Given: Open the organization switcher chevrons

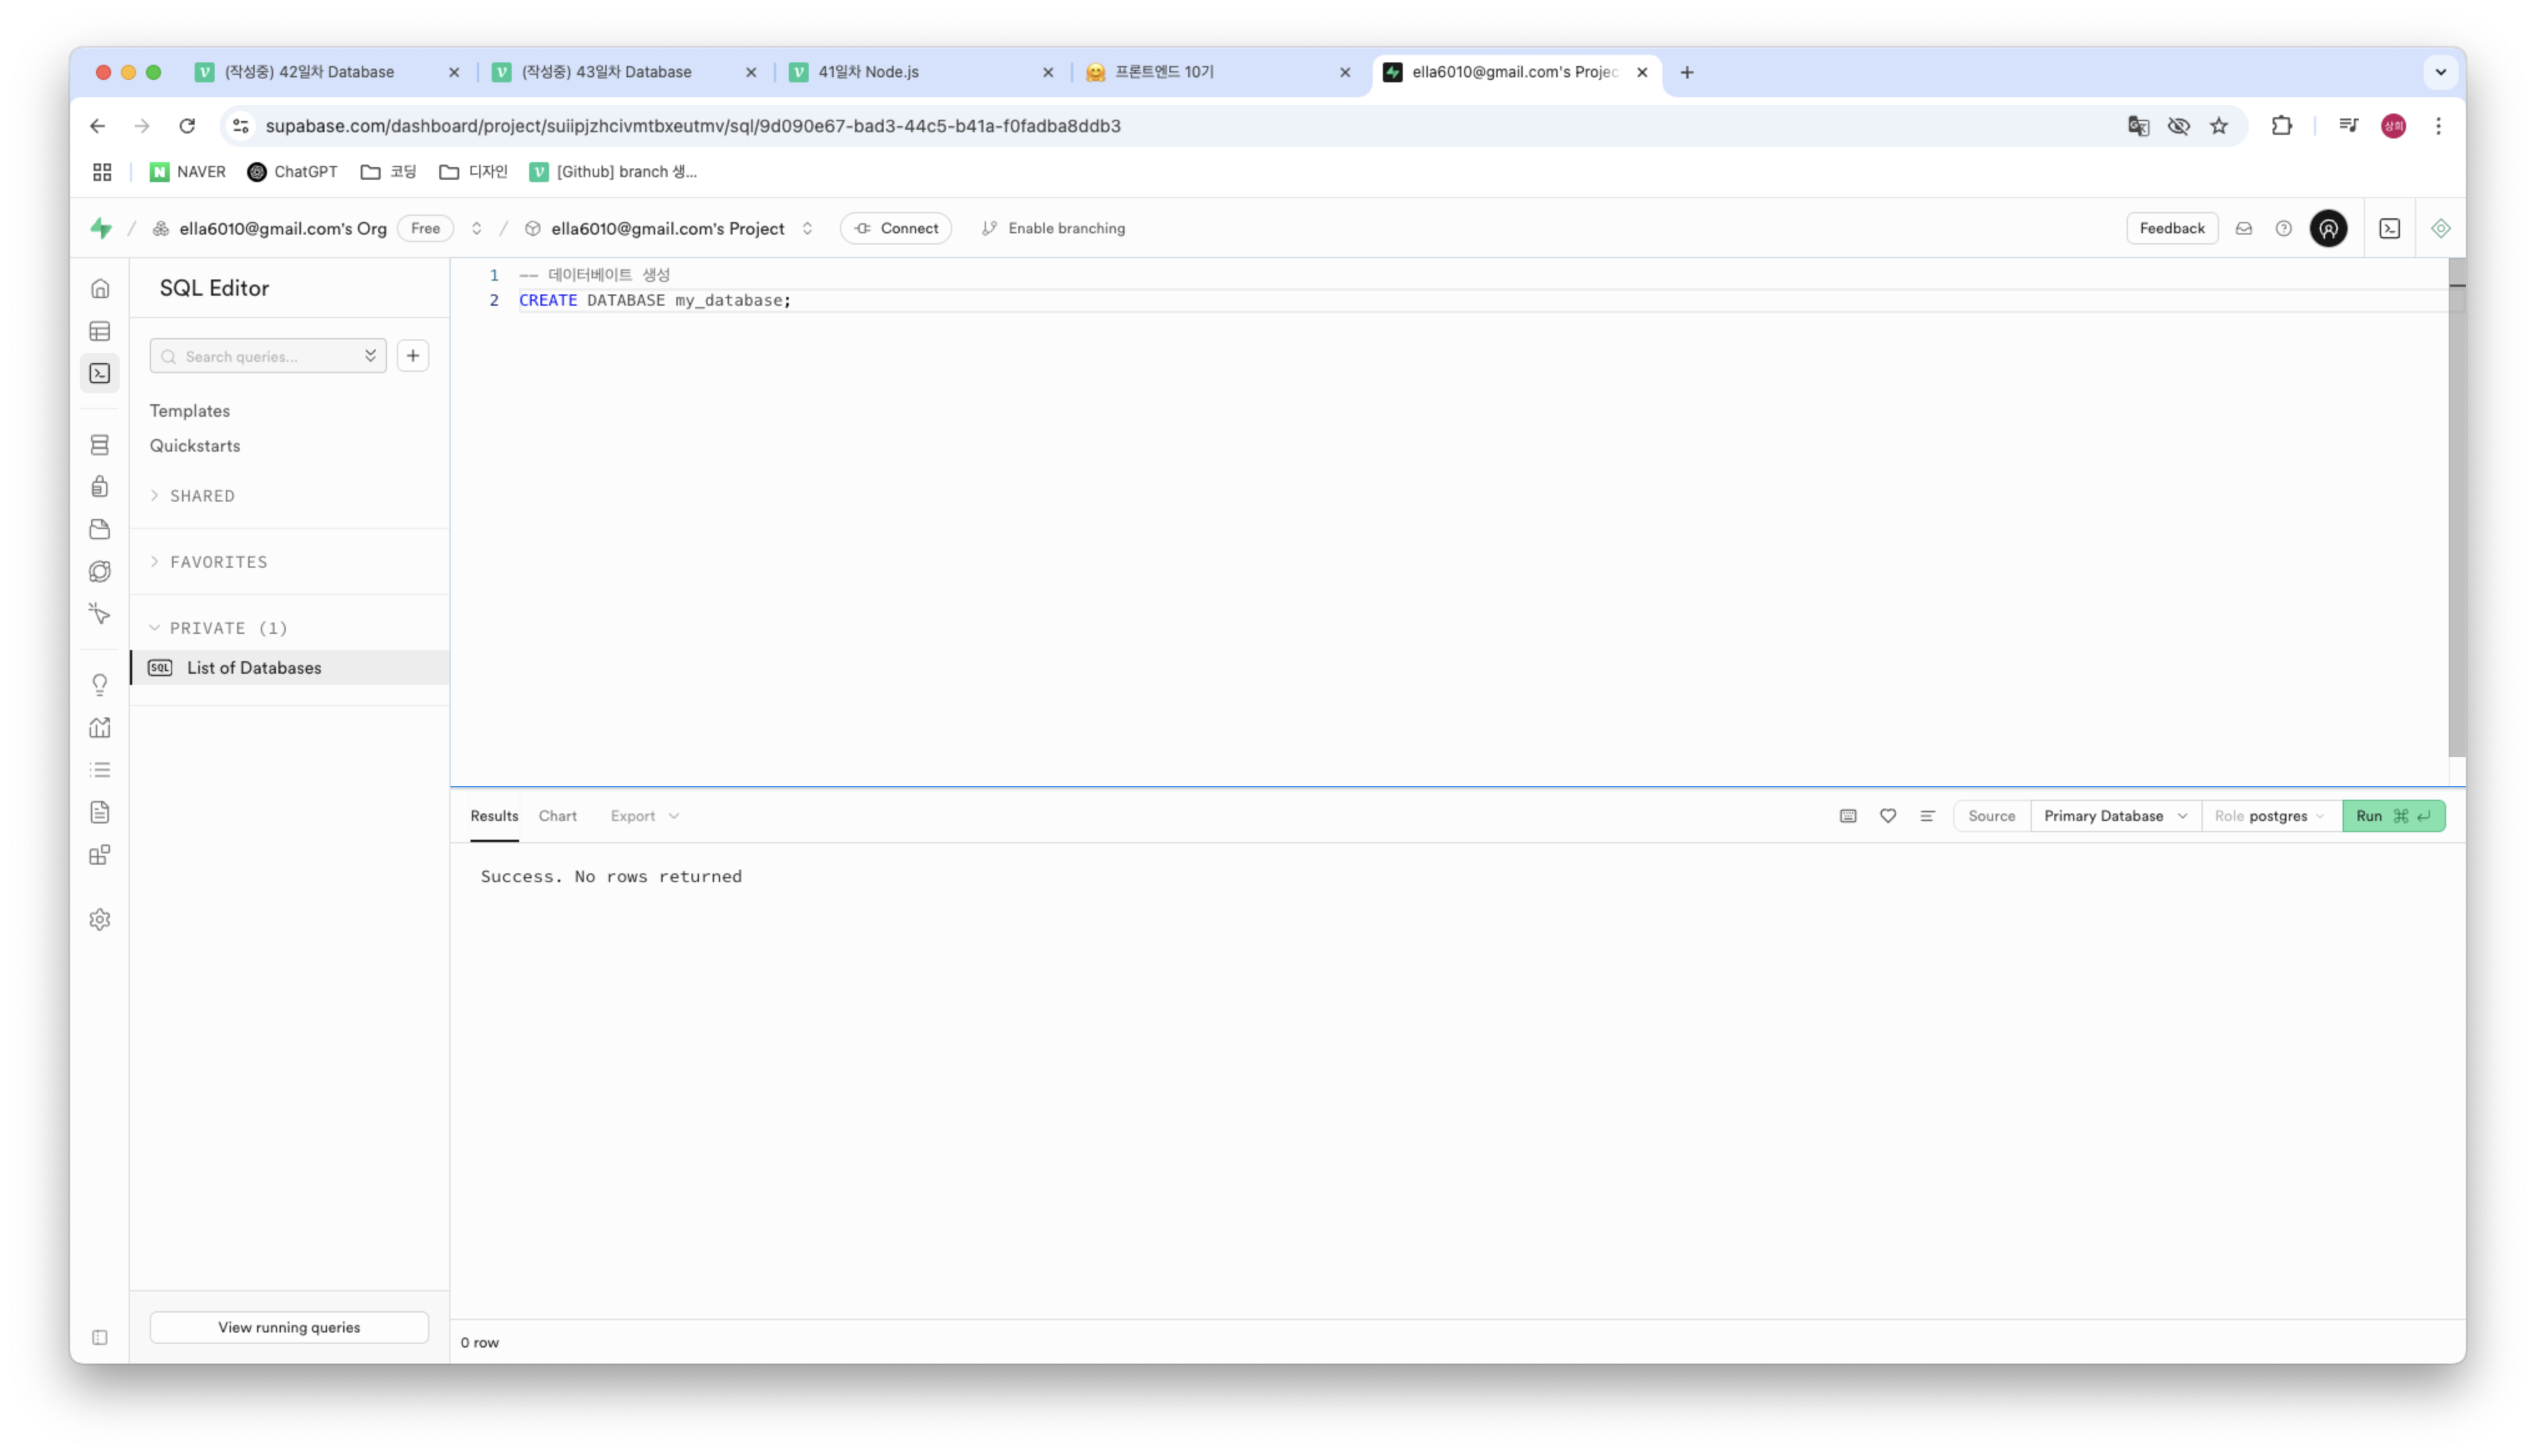Looking at the screenshot, I should tap(477, 228).
